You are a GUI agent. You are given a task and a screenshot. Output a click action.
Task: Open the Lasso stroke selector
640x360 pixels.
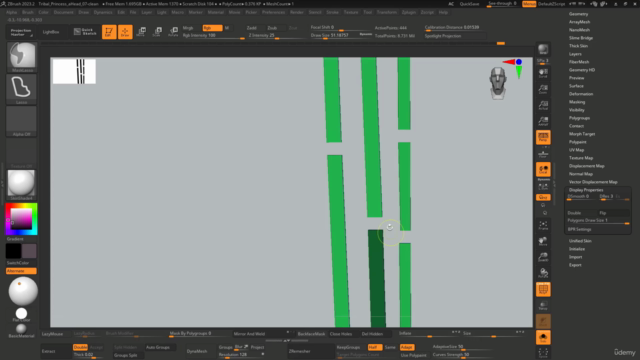tap(21, 89)
